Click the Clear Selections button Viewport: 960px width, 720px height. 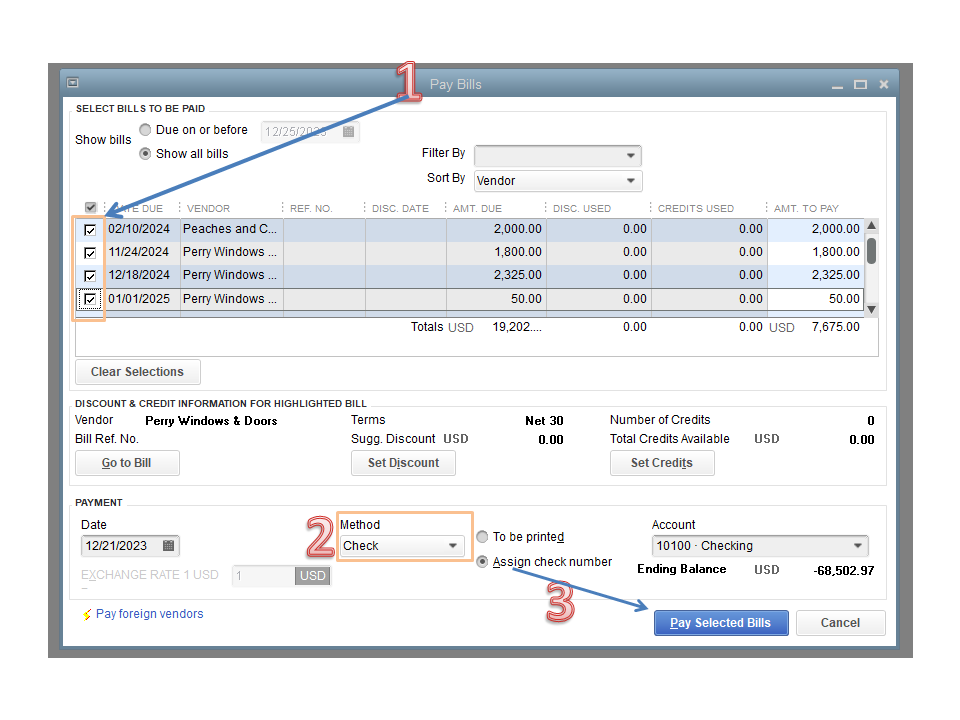click(x=138, y=372)
